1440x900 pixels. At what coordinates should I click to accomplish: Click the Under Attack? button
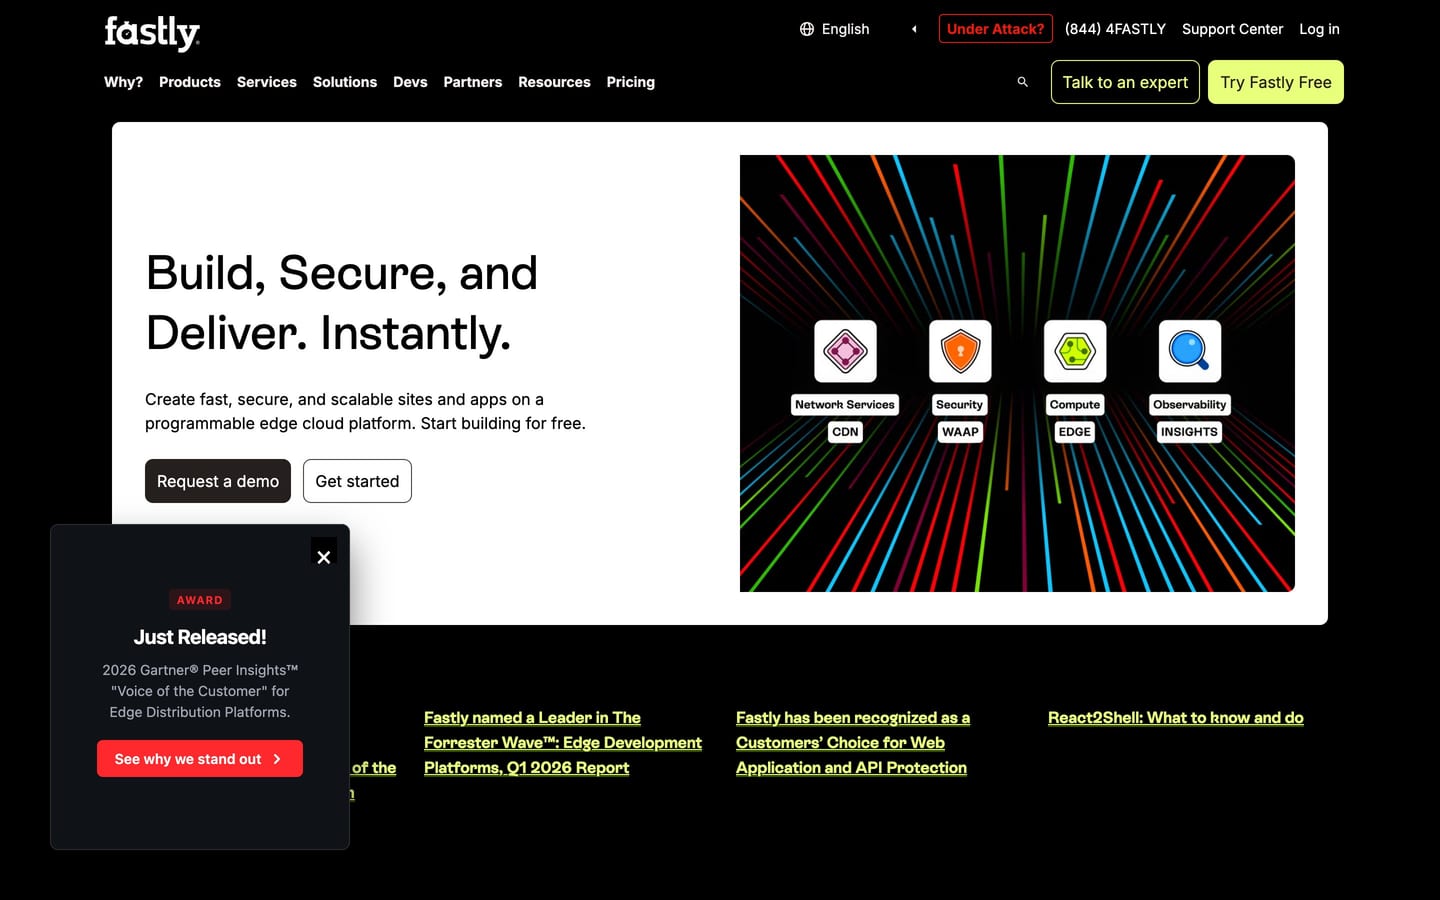(995, 29)
